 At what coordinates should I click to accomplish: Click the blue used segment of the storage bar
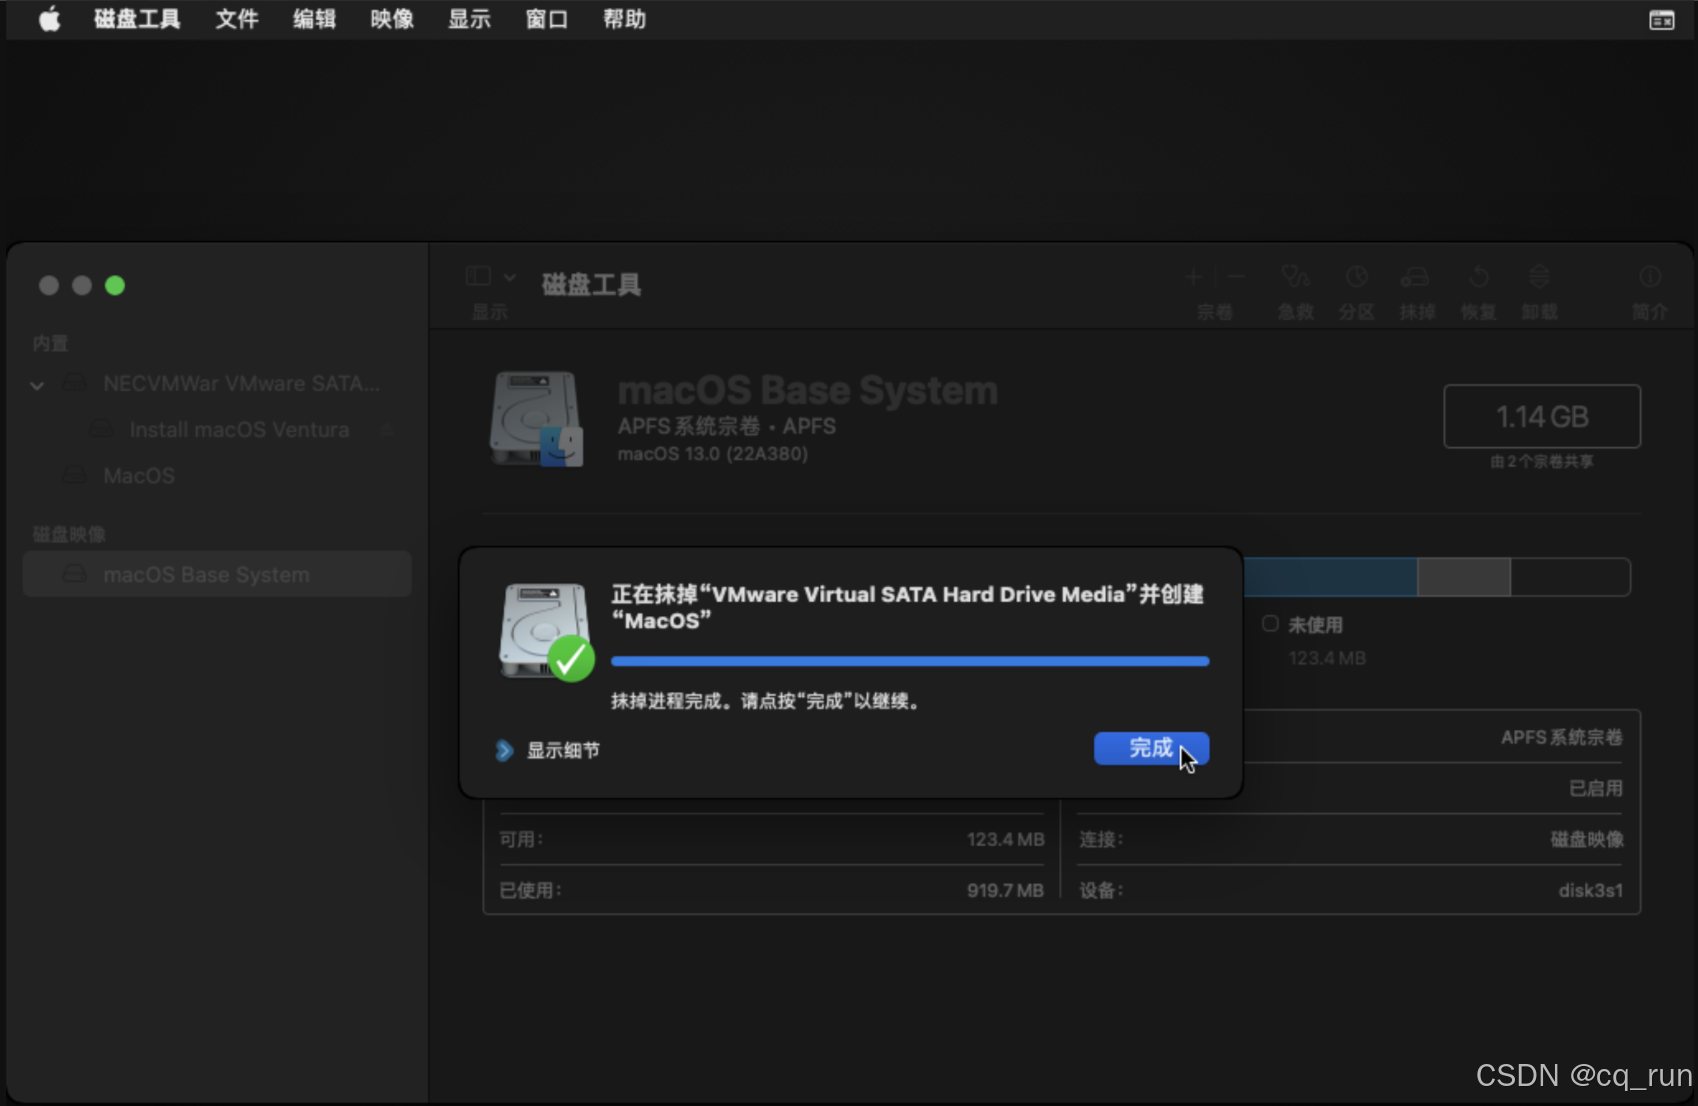pyautogui.click(x=1330, y=577)
